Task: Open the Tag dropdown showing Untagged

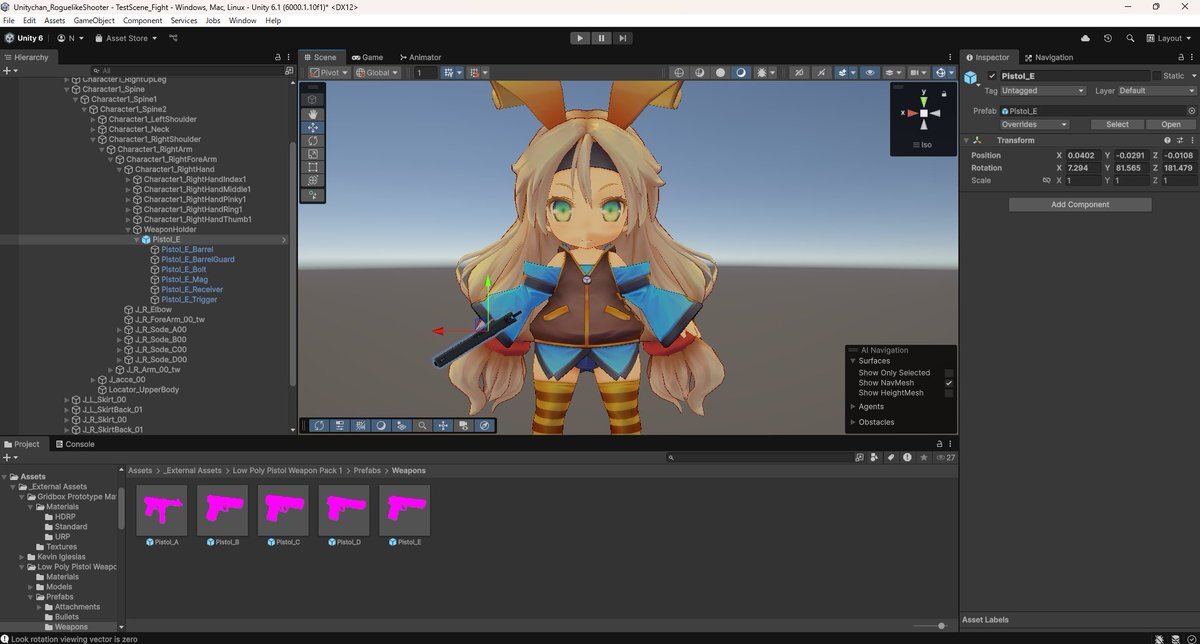Action: tap(1043, 91)
